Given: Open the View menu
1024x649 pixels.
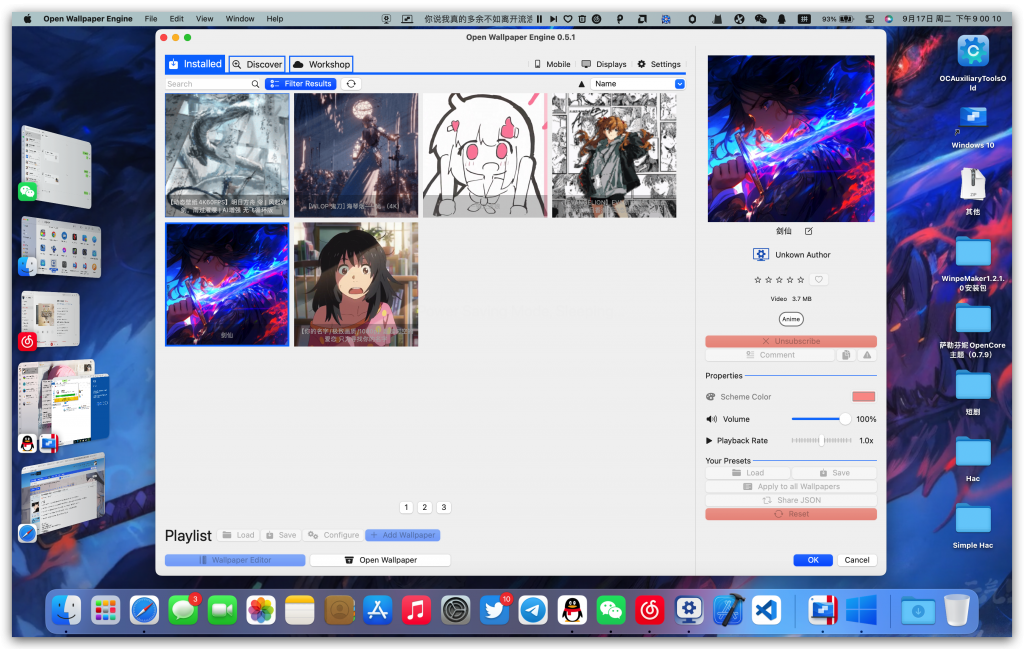Looking at the screenshot, I should click(x=204, y=19).
